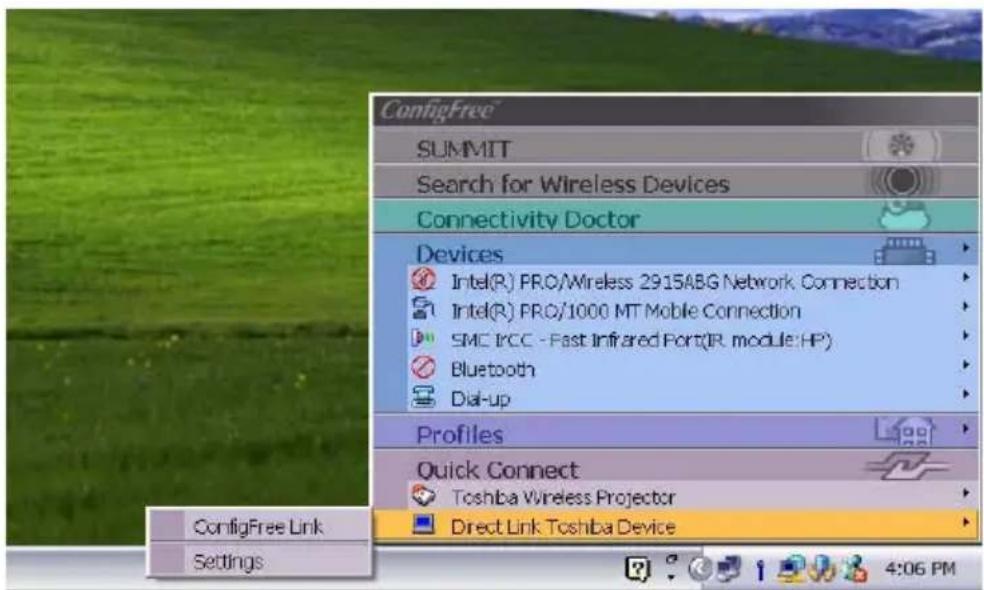Click the messenger tray icon with red X
The height and width of the screenshot is (590, 984).
click(855, 569)
